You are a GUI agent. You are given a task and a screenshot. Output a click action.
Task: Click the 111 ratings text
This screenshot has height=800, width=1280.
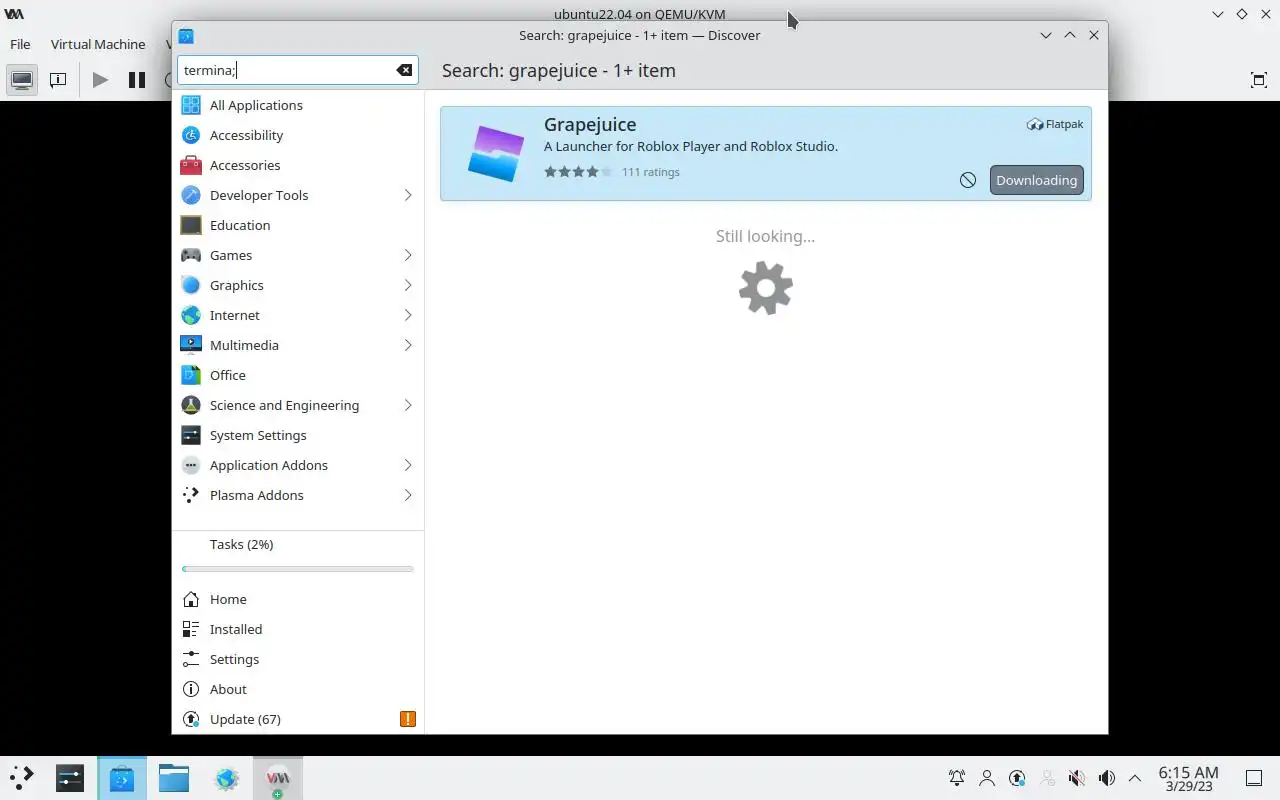[x=650, y=172]
